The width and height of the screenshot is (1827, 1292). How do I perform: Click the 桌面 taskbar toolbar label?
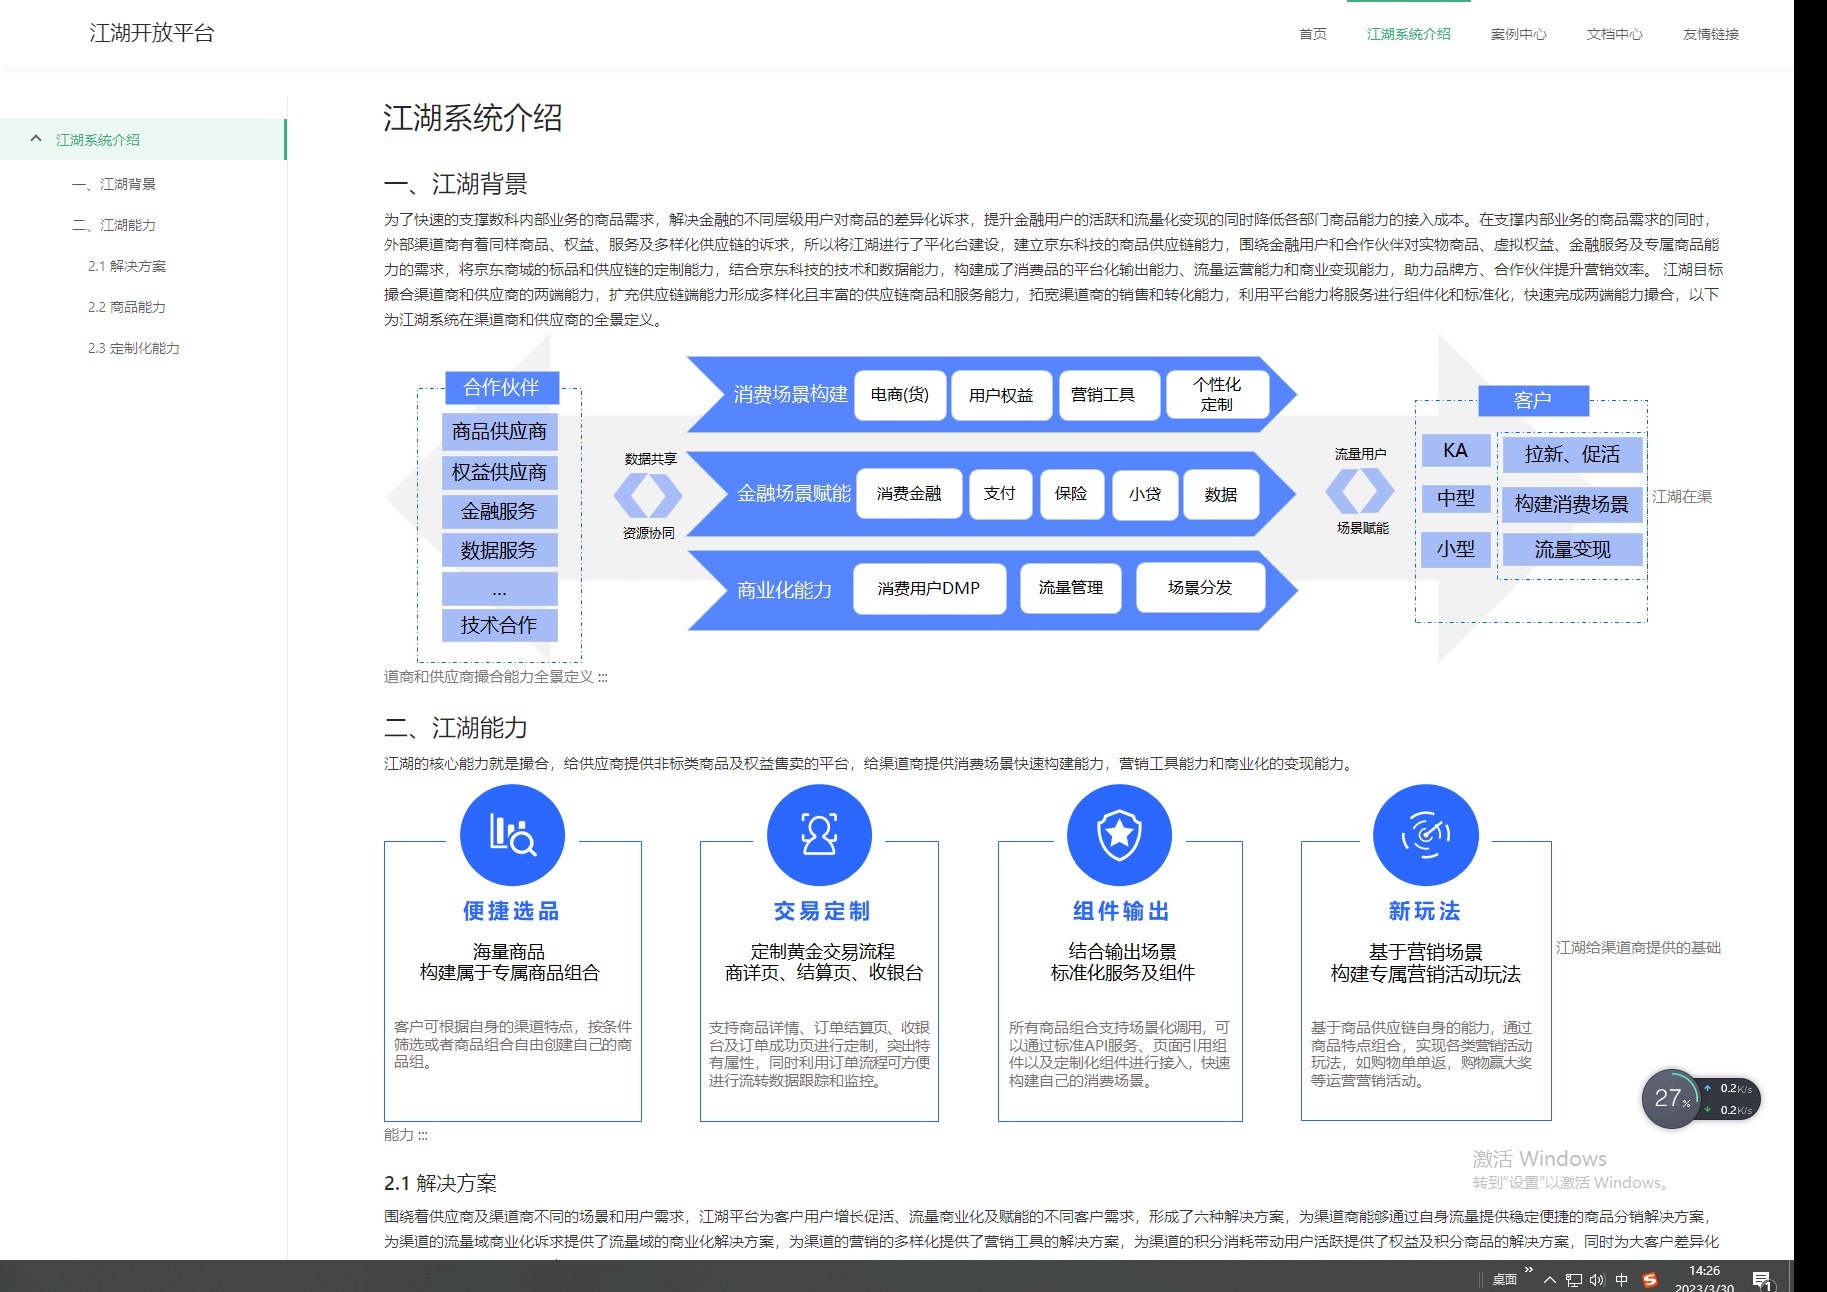point(1505,1280)
